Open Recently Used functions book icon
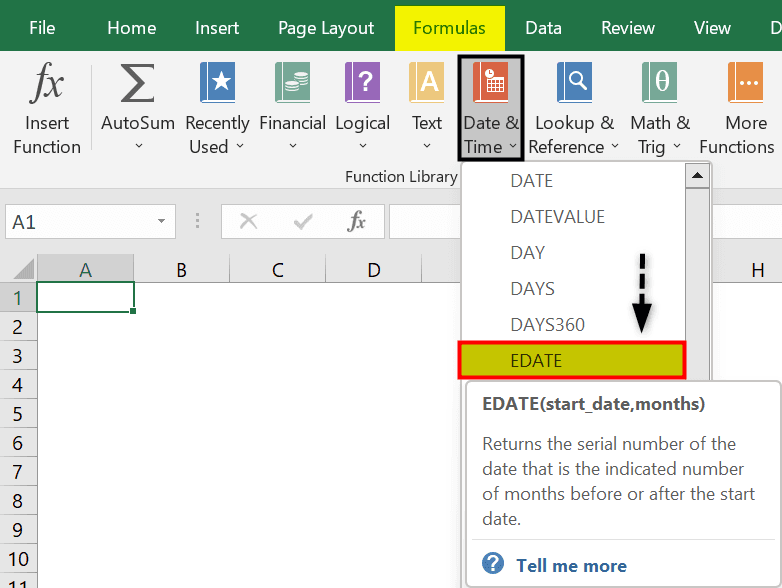782x588 pixels. point(217,82)
